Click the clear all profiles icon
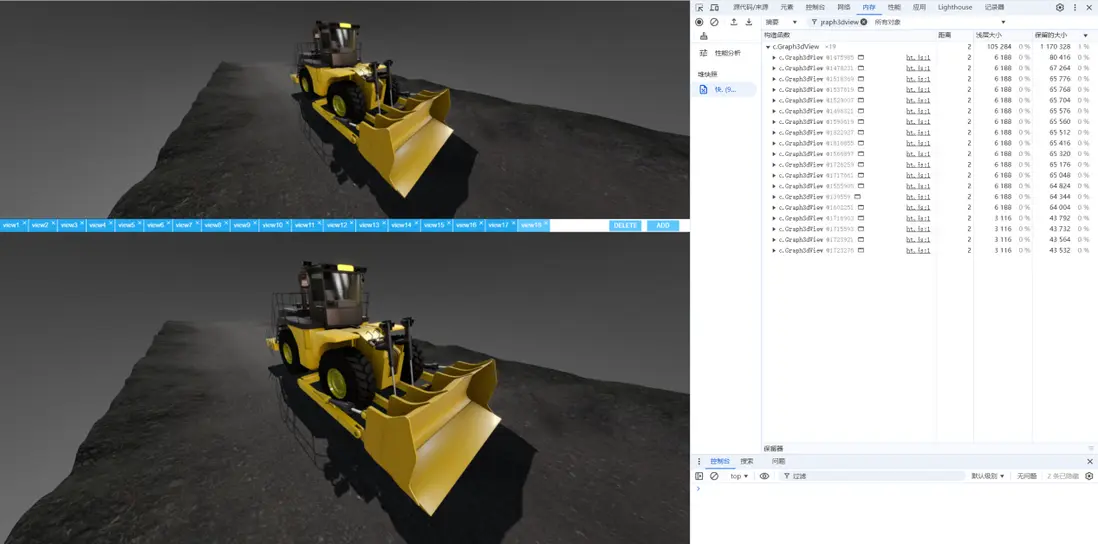The image size is (1098, 544). [714, 22]
